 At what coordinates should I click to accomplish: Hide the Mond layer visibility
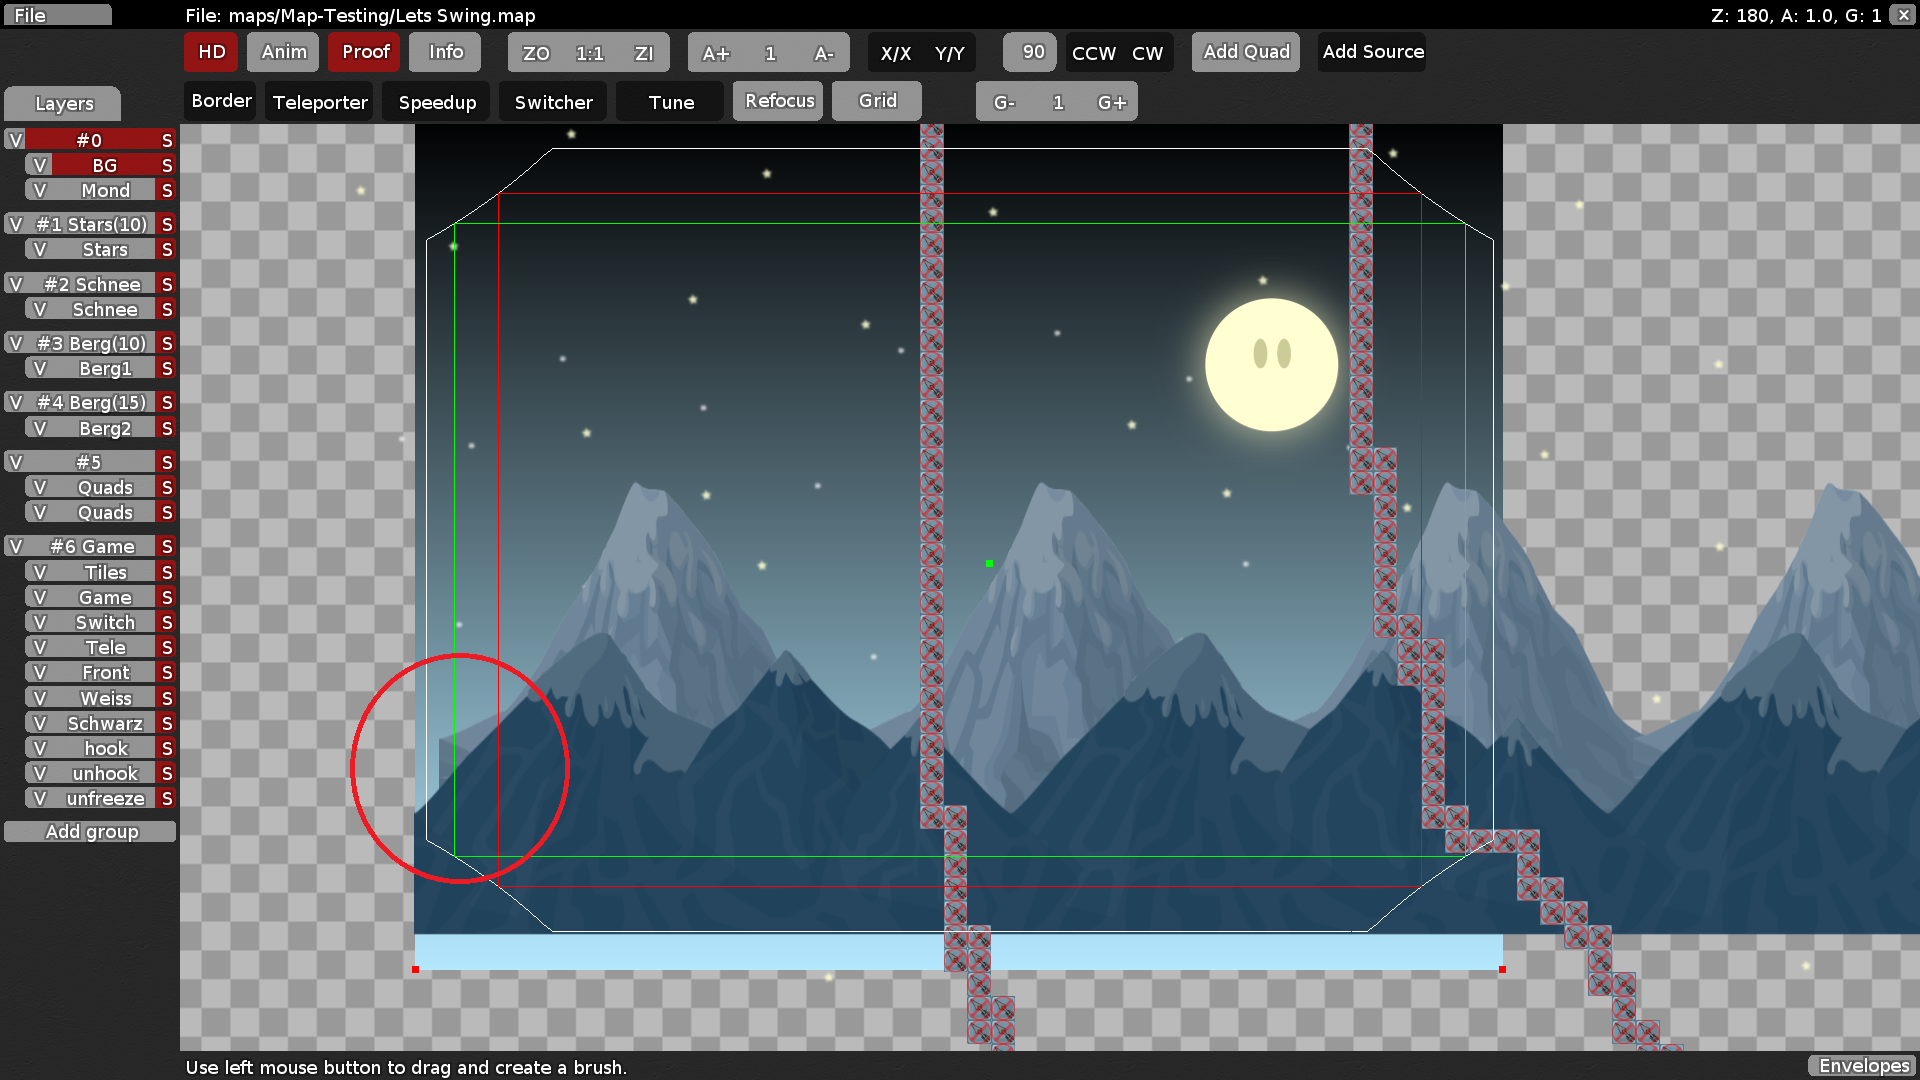coord(40,190)
